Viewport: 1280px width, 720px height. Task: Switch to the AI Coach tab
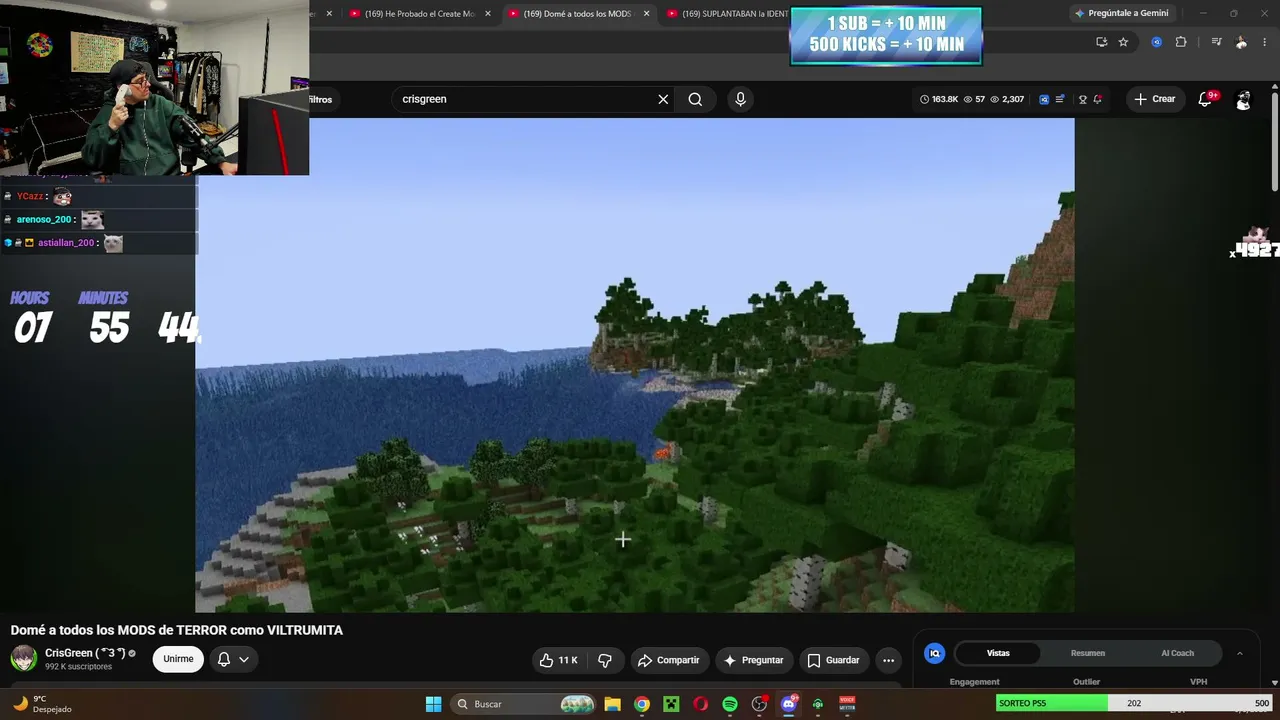[x=1177, y=653]
